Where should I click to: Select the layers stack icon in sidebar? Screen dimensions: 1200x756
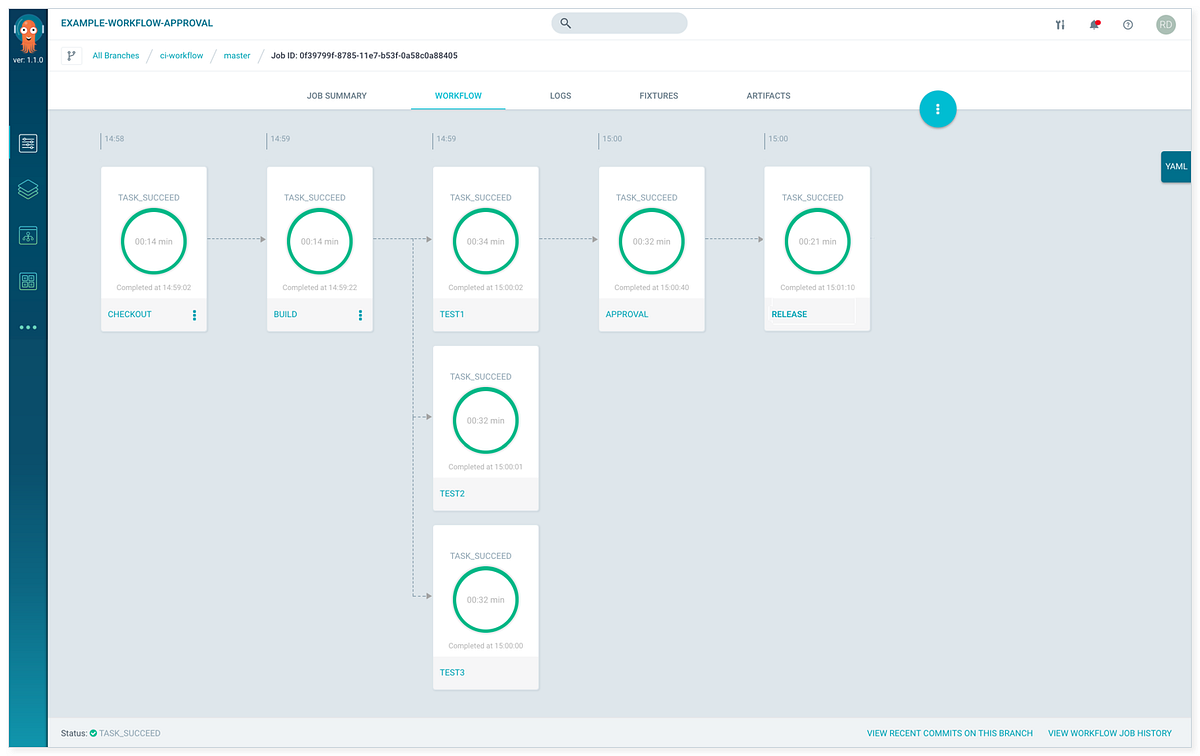coord(27,188)
